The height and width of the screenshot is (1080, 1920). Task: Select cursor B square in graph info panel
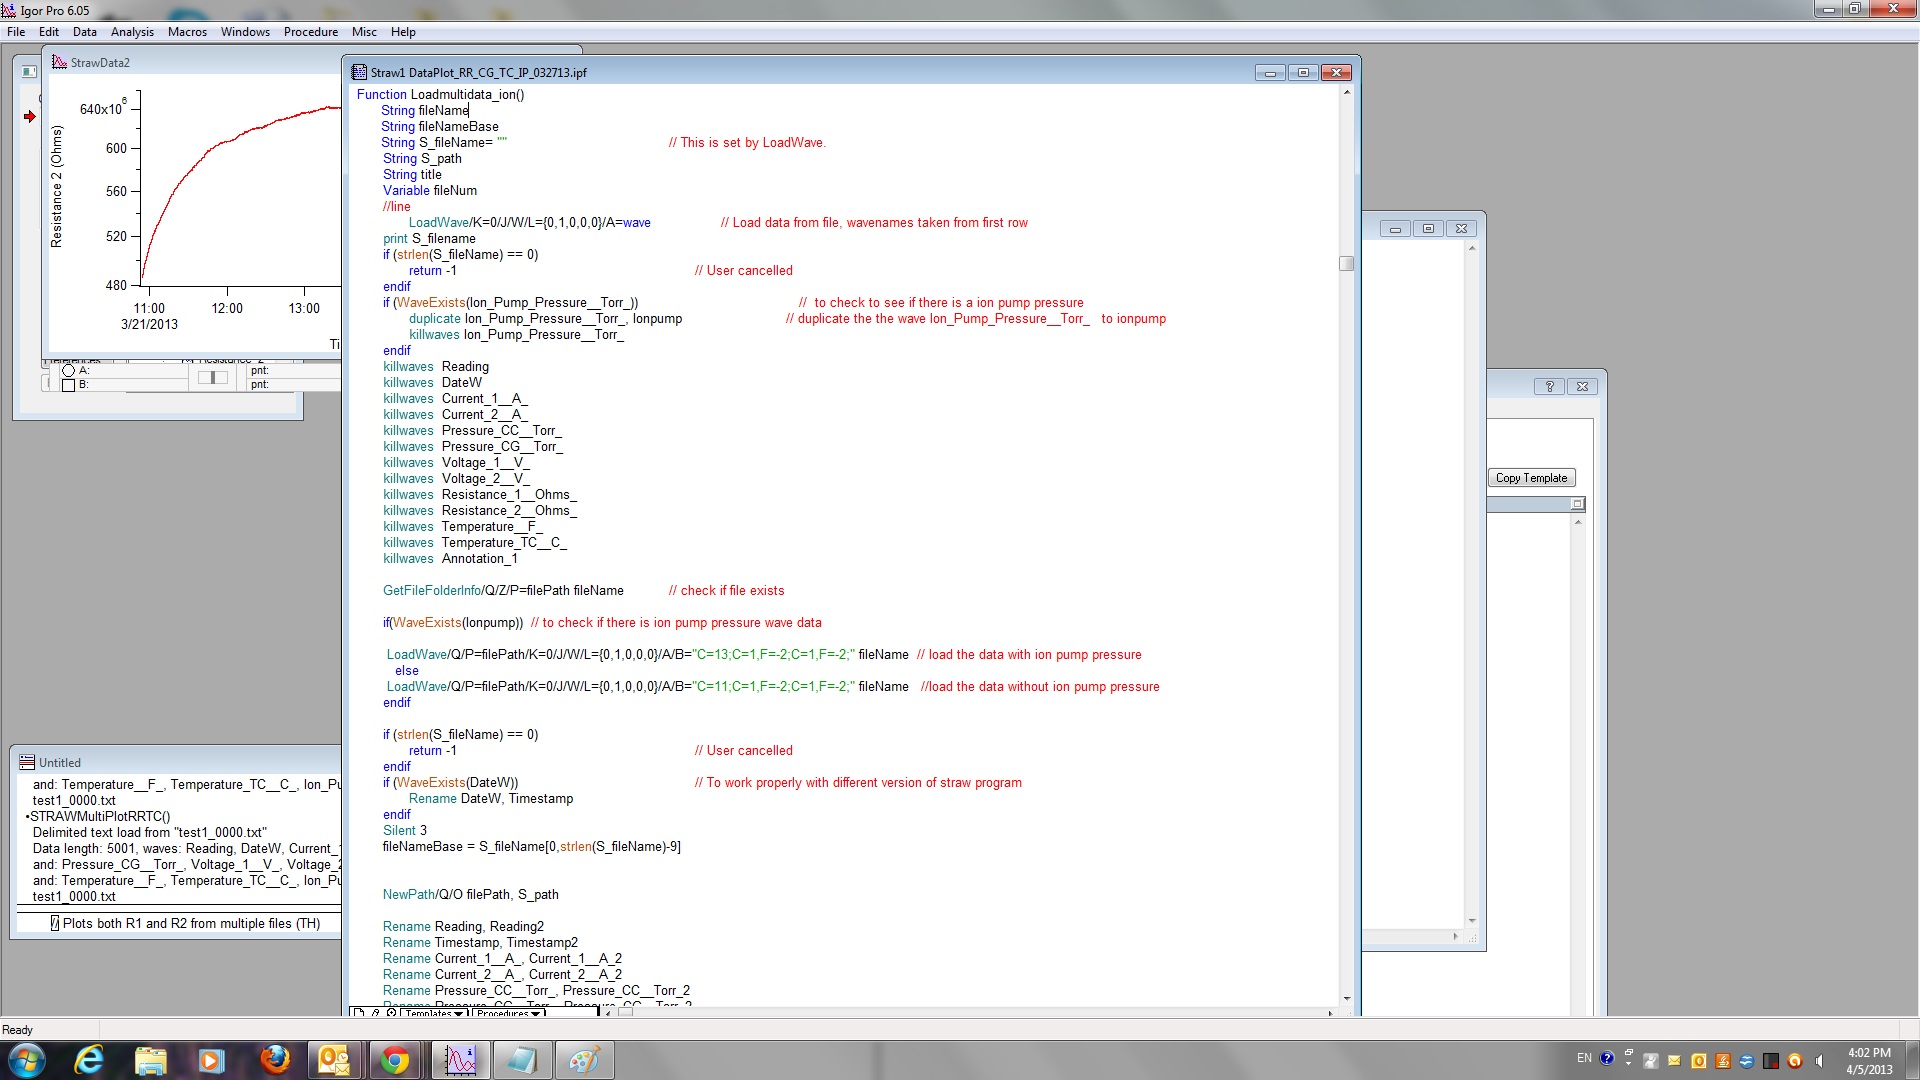coord(69,384)
